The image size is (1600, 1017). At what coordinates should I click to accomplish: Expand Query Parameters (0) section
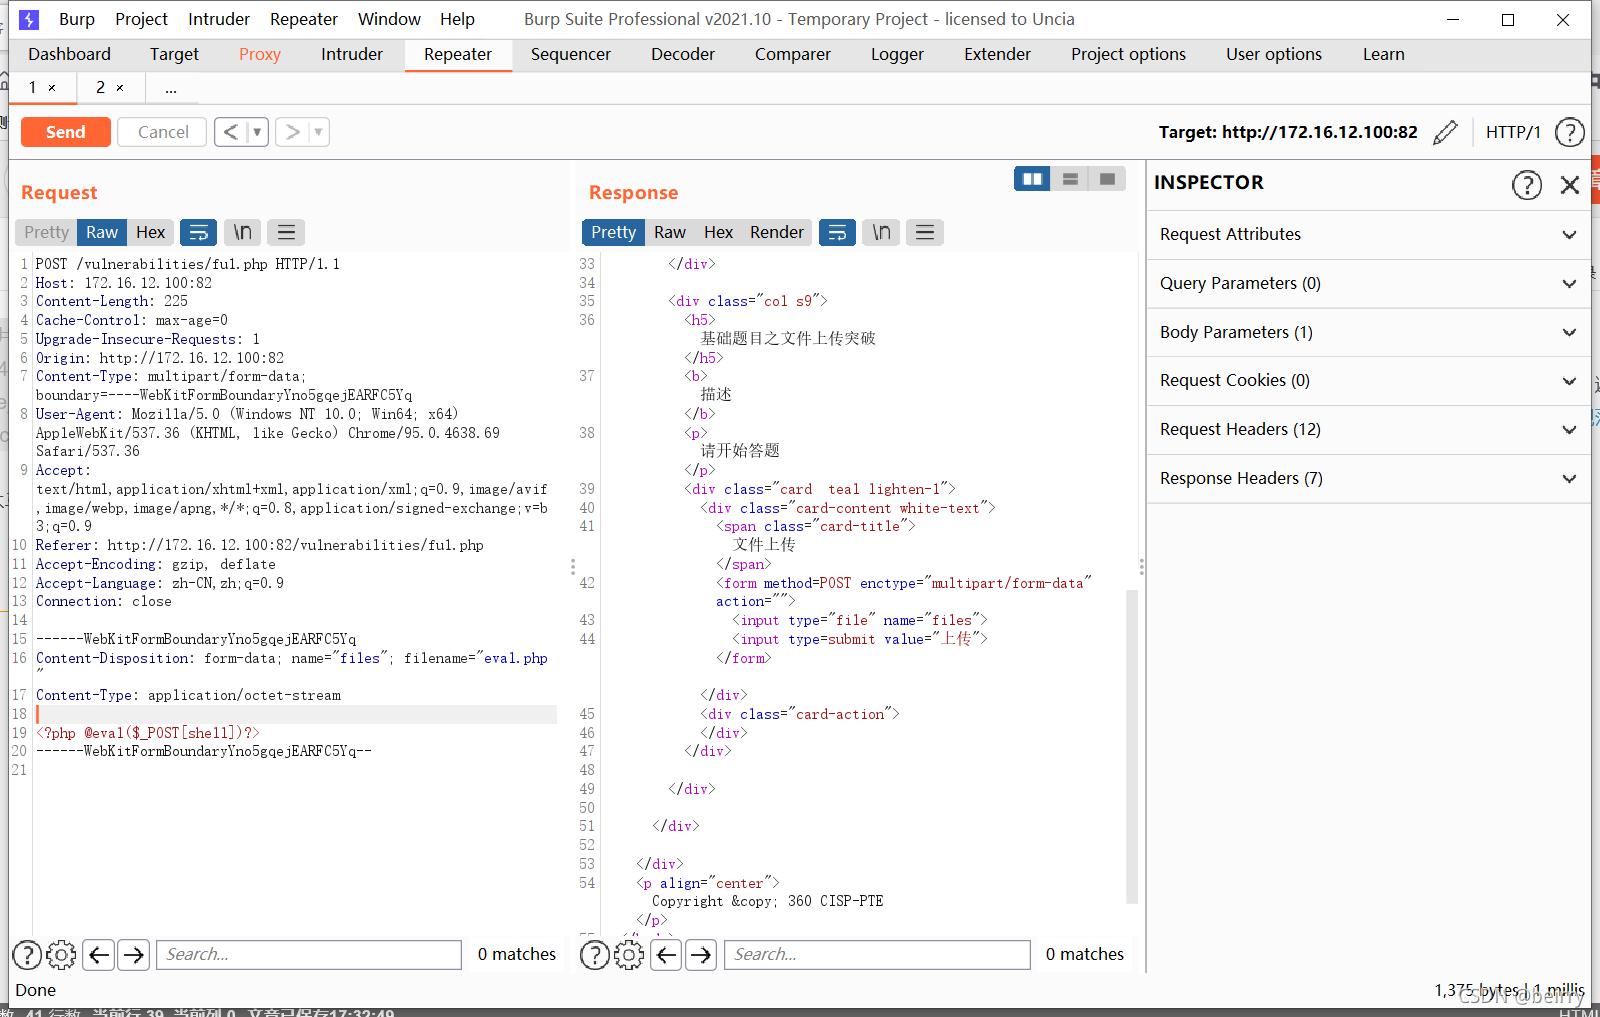pos(1368,283)
